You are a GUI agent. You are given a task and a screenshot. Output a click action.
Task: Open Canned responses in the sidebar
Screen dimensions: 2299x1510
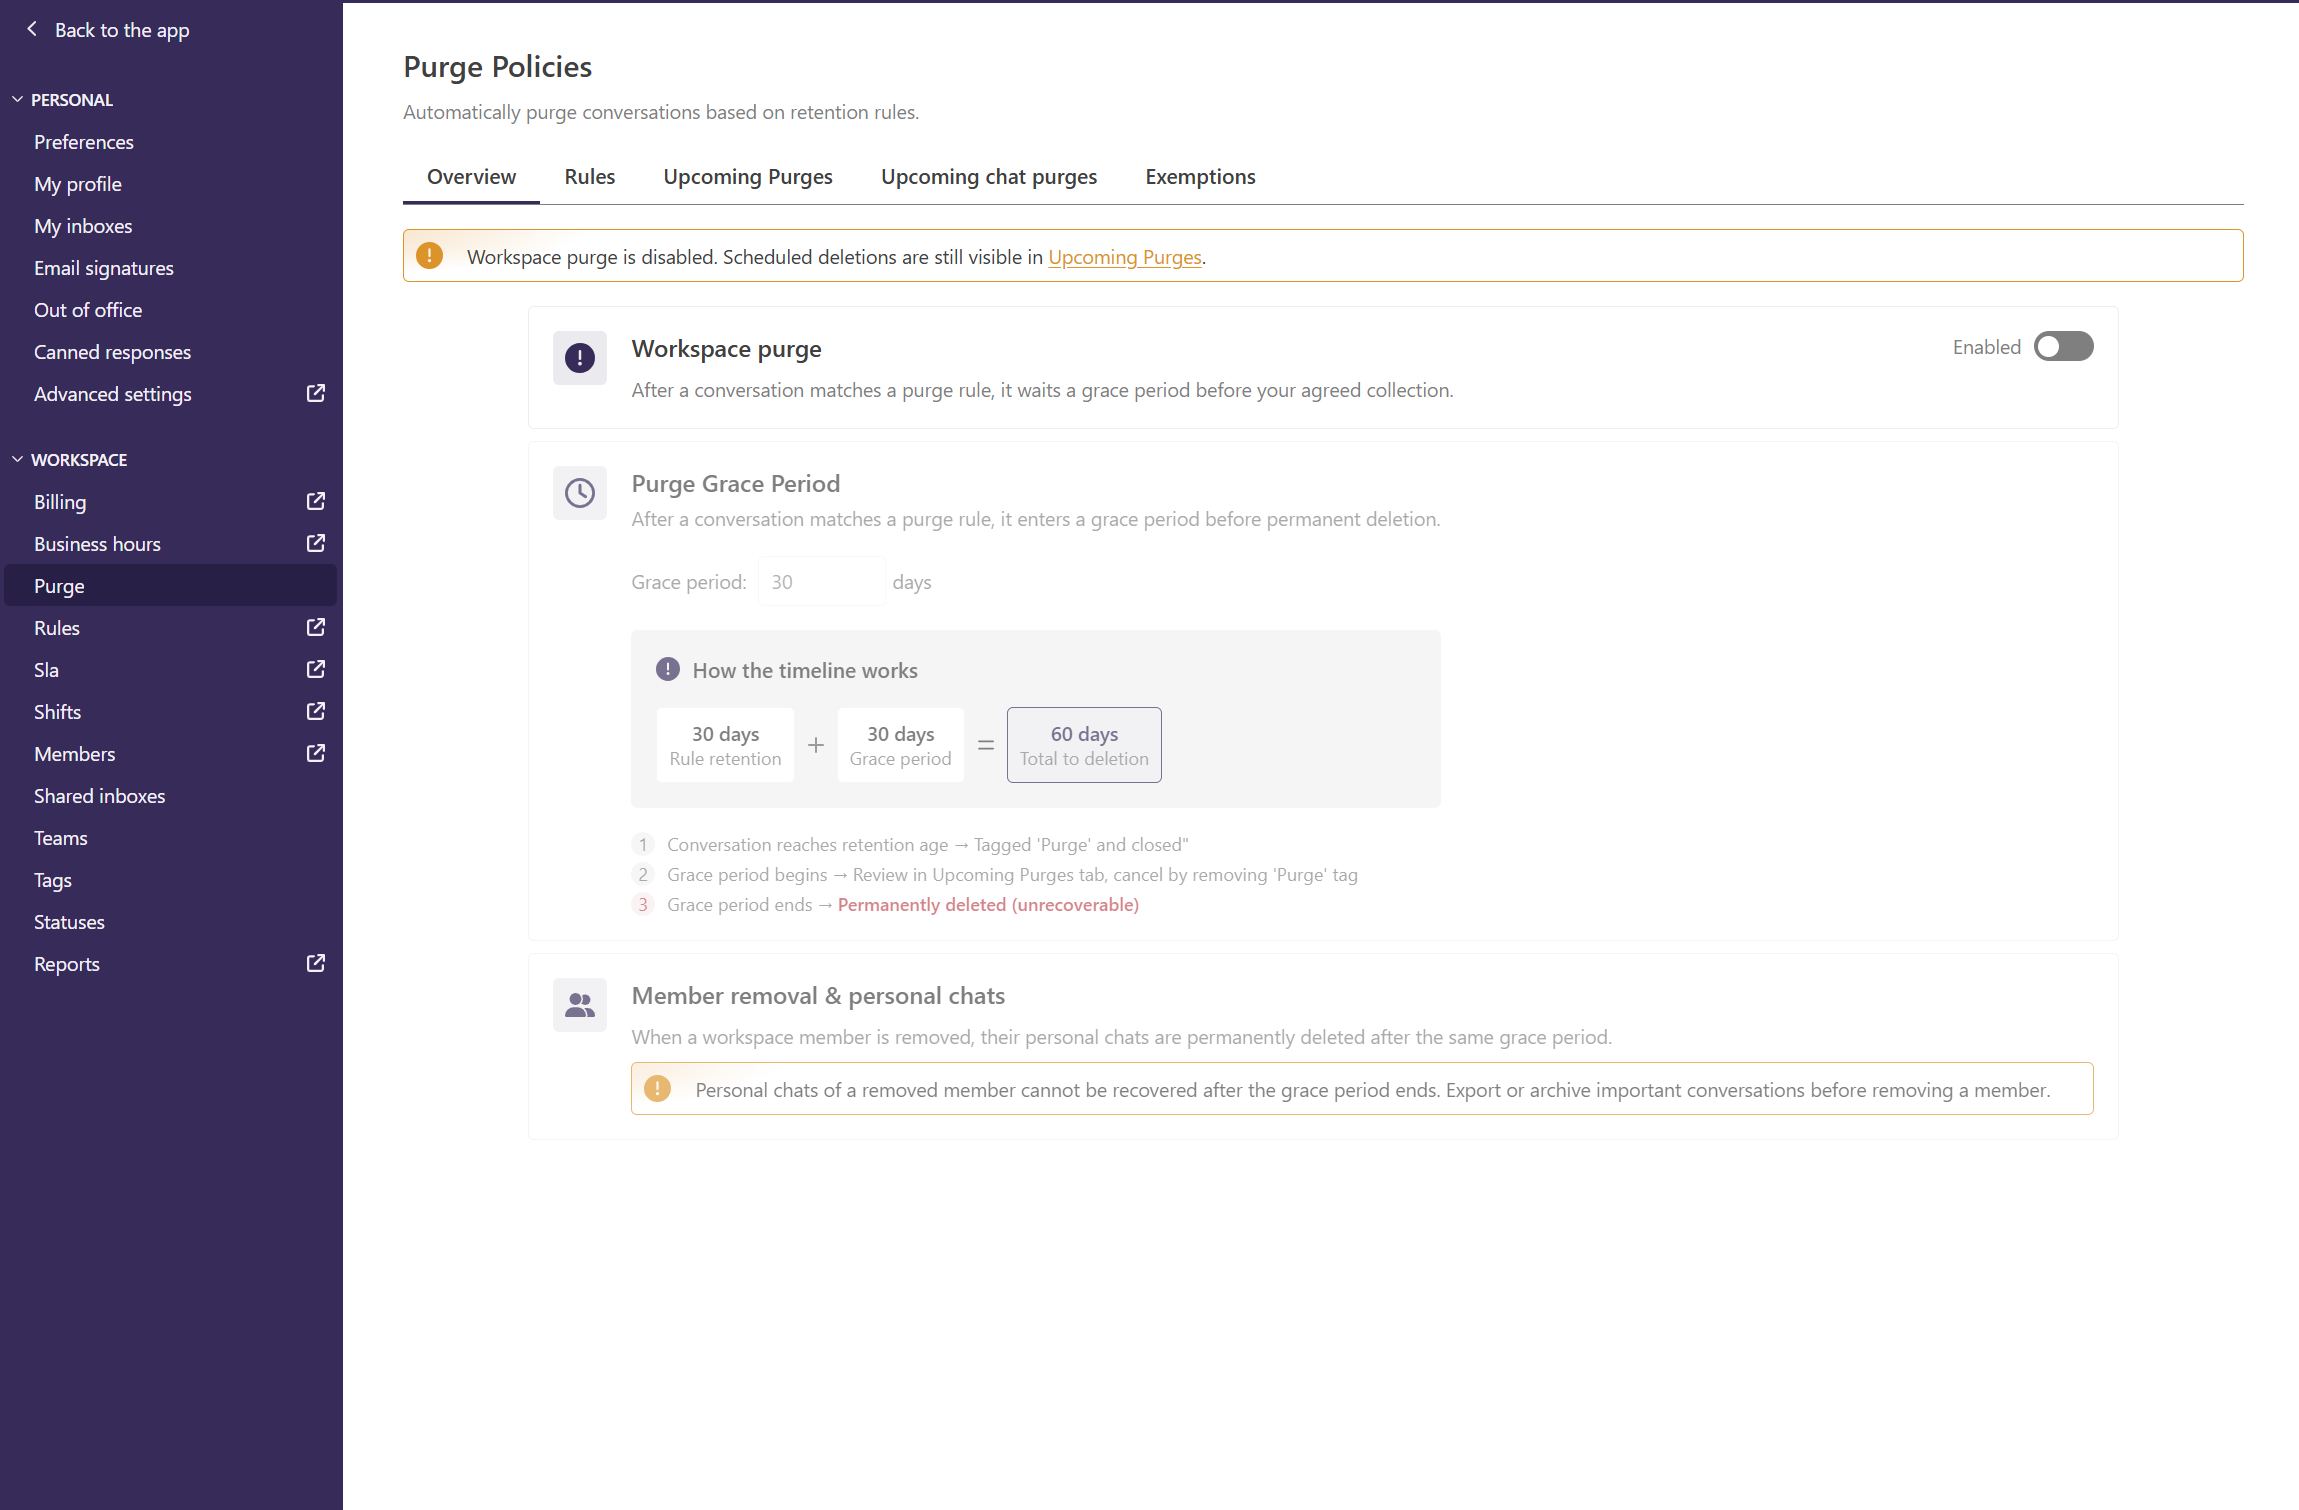pyautogui.click(x=112, y=352)
